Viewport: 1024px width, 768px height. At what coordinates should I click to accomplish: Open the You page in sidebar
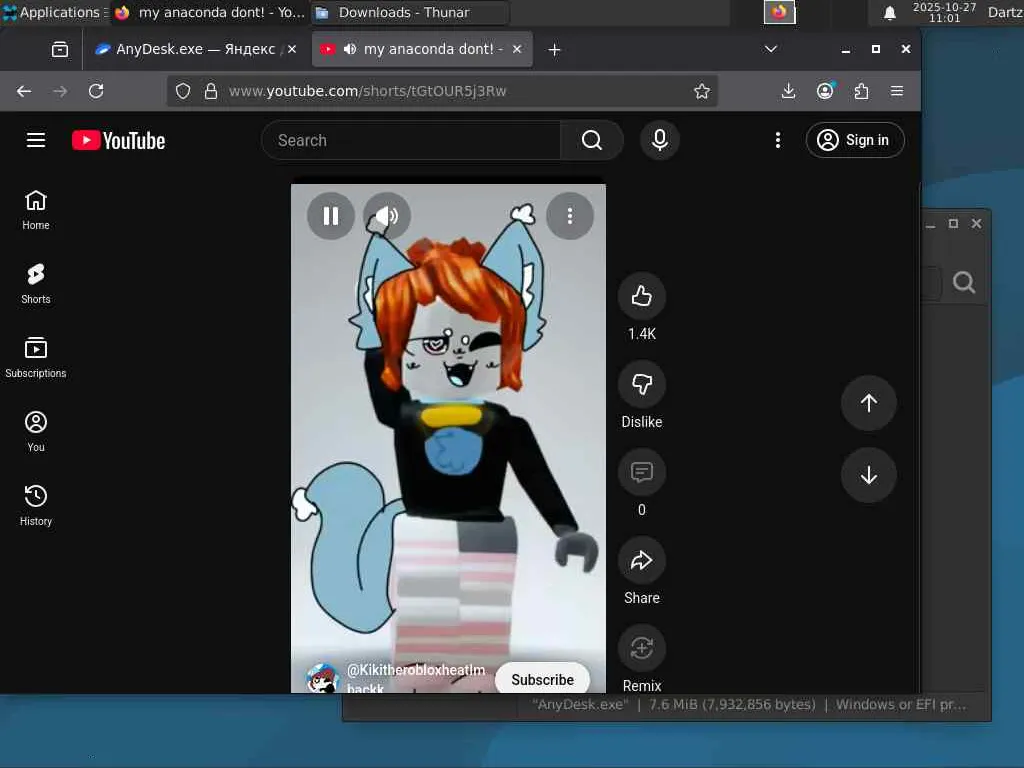[x=36, y=432]
